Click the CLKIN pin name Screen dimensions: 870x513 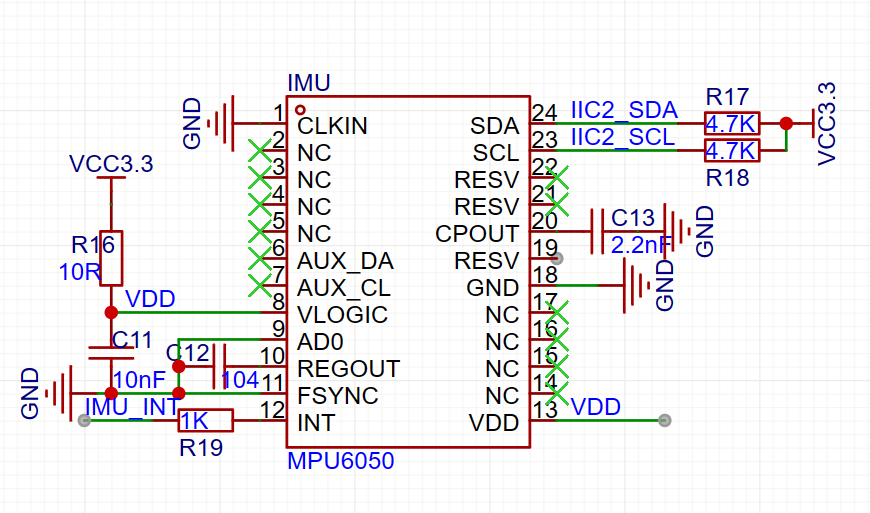click(x=332, y=126)
